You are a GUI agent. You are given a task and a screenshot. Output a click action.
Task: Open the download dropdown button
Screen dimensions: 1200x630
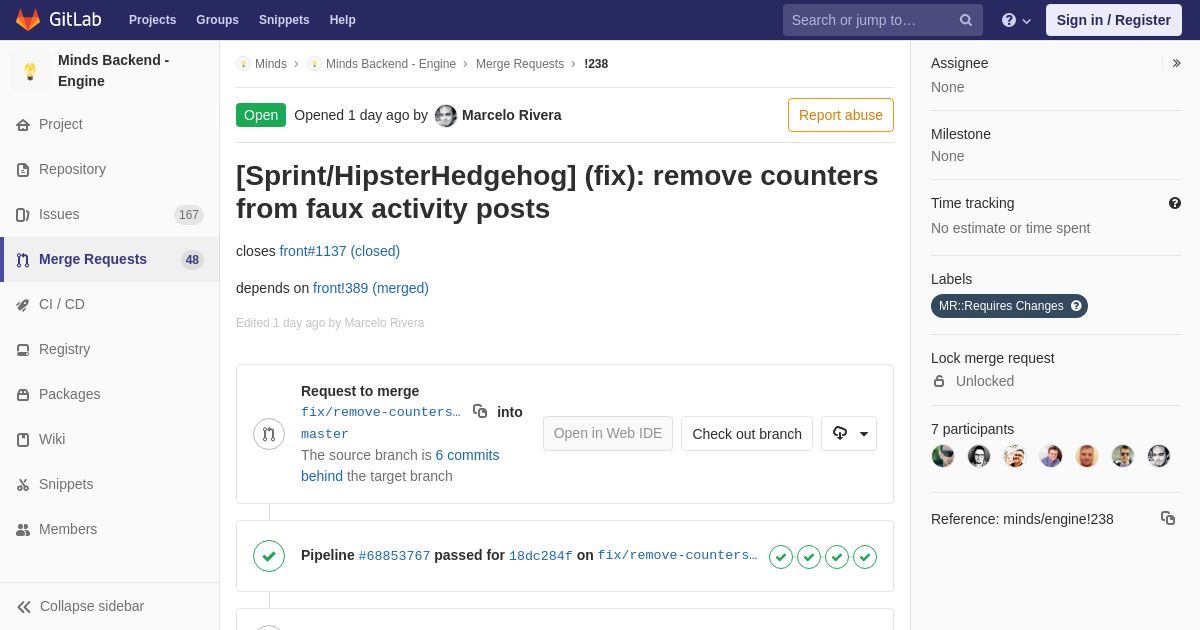849,434
